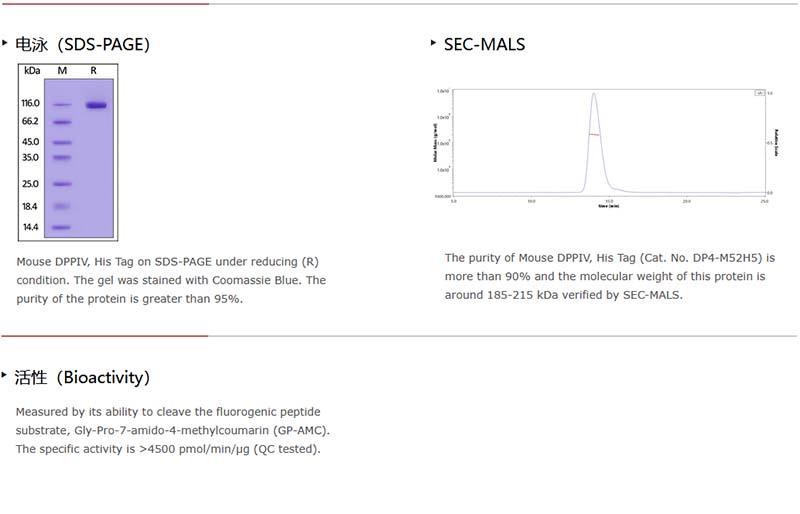800x514 pixels.
Task: Click the red divider line above Bioactivity
Action: [105, 336]
